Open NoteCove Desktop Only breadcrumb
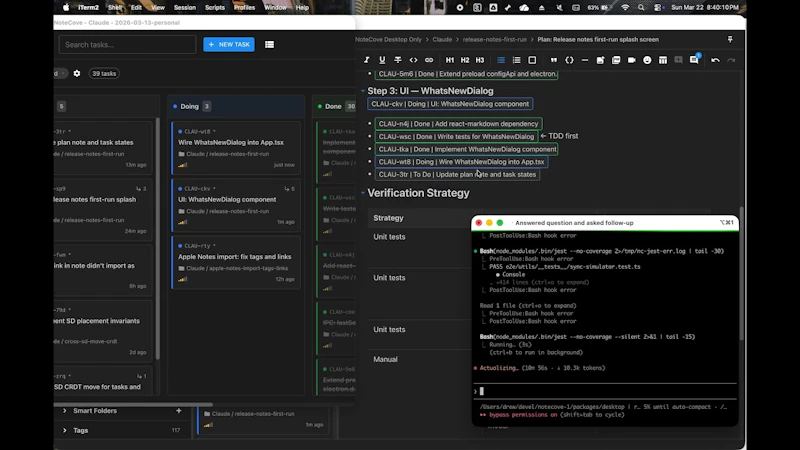The width and height of the screenshot is (800, 450). 388,39
